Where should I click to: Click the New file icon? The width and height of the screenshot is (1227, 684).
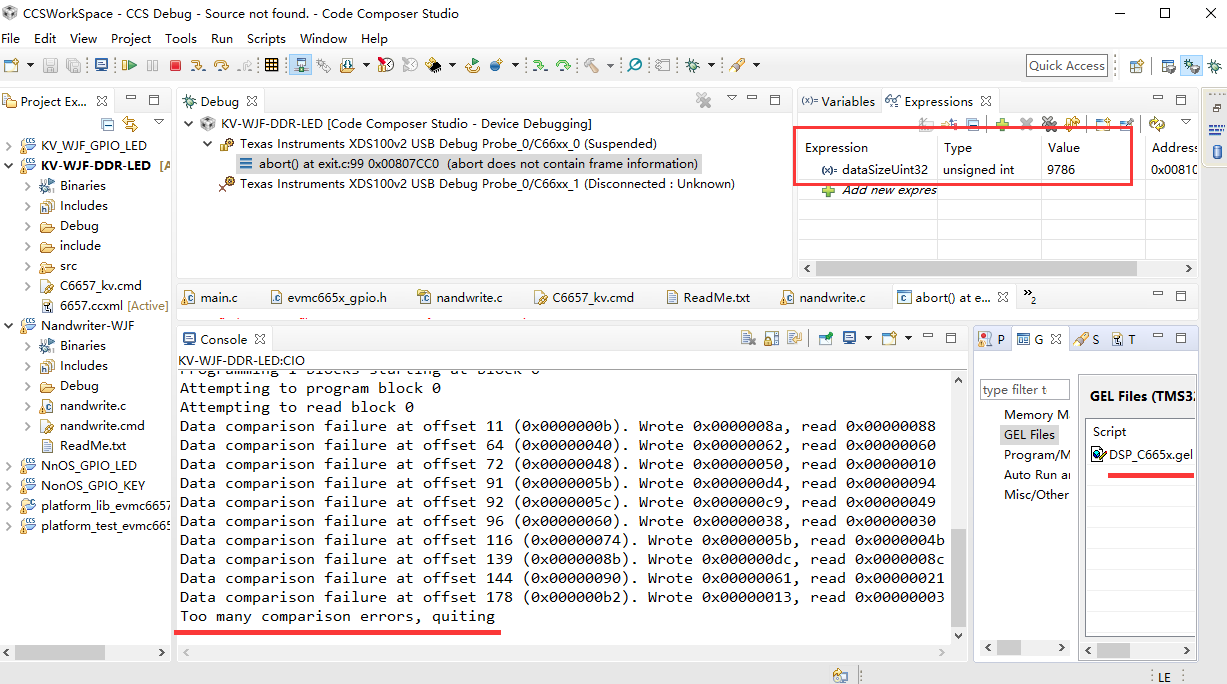[12, 65]
